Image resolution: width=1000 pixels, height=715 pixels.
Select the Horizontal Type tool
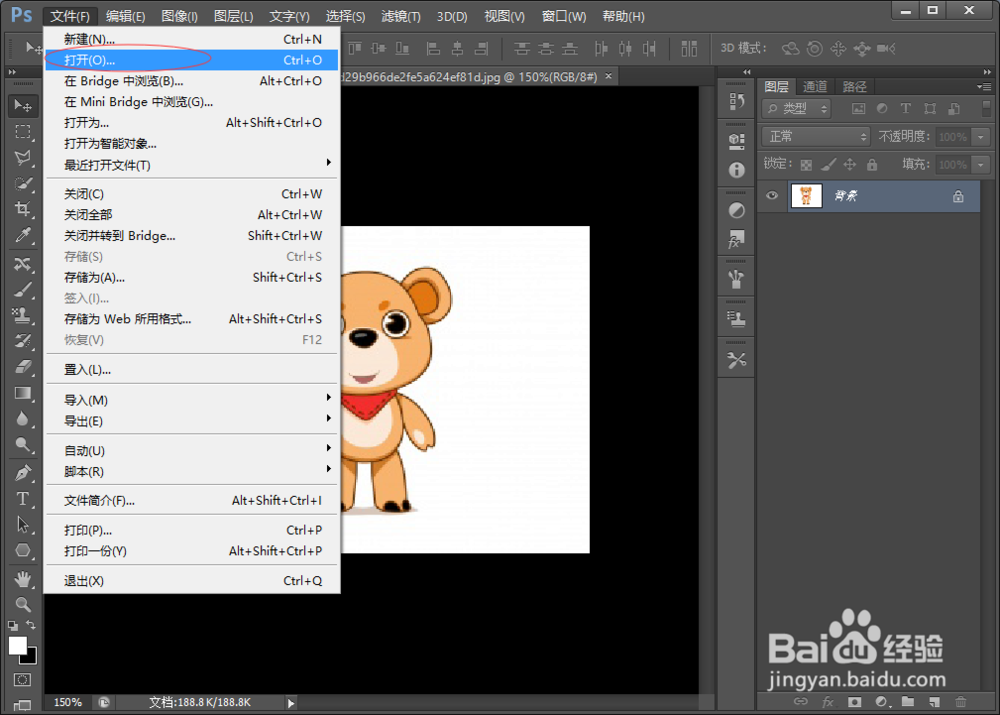23,499
